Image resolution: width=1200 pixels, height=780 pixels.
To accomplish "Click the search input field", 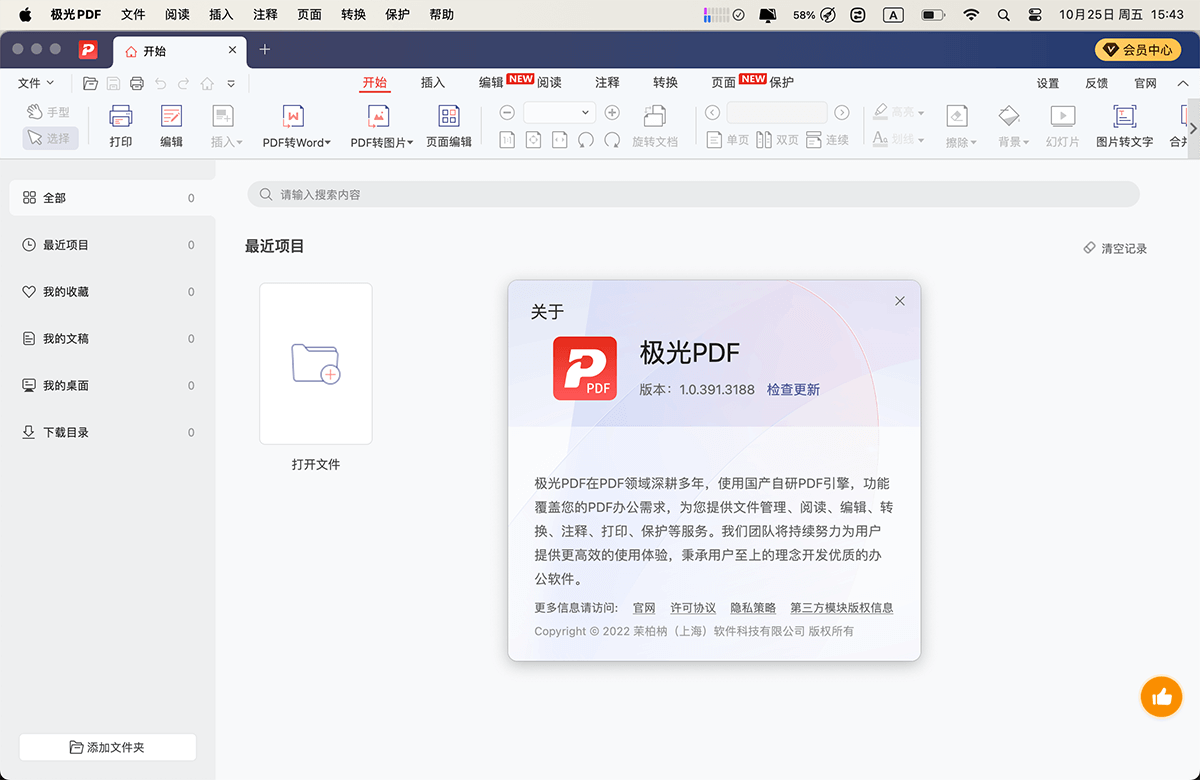I will (693, 194).
